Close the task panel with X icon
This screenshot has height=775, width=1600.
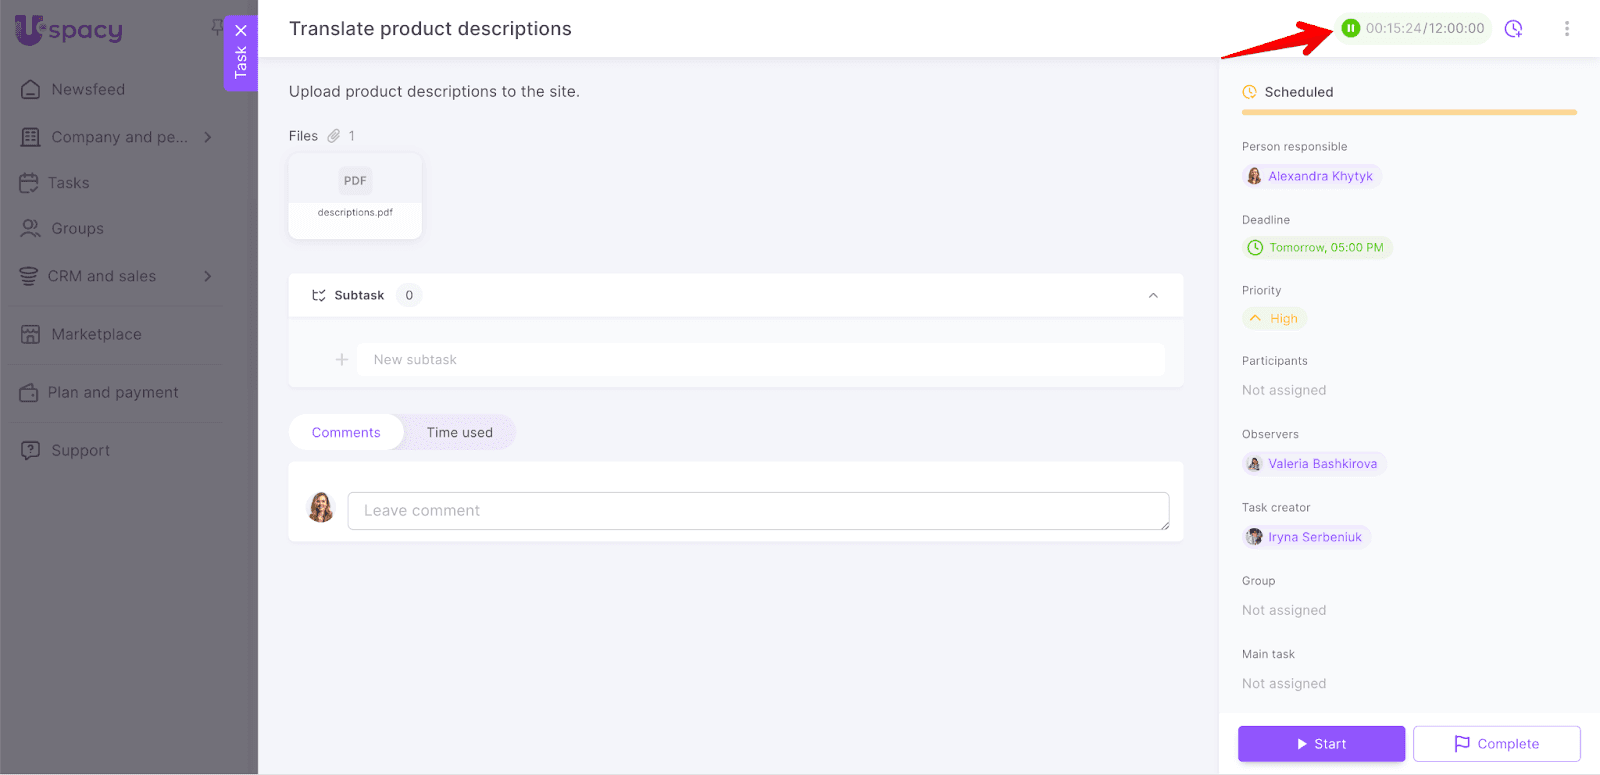click(x=241, y=30)
